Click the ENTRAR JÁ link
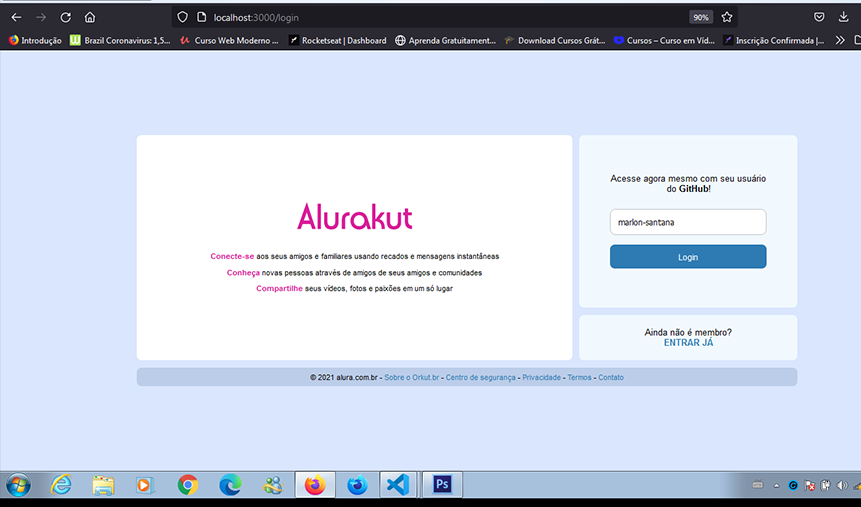This screenshot has width=861, height=507. (689, 343)
